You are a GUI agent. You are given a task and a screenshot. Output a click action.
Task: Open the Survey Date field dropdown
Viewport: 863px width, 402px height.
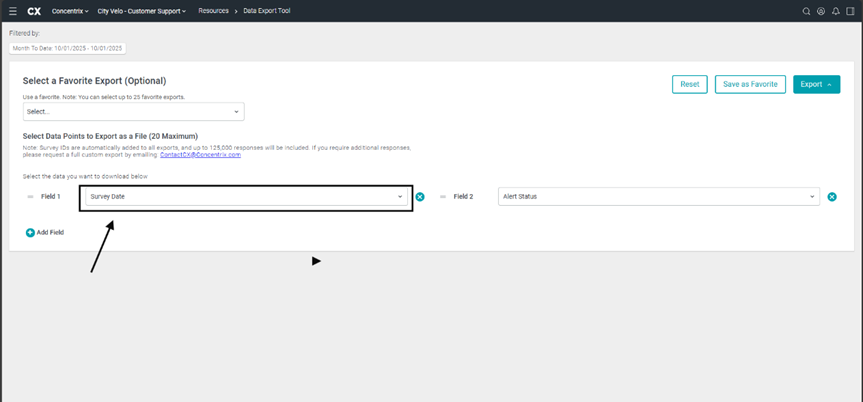pyautogui.click(x=246, y=197)
